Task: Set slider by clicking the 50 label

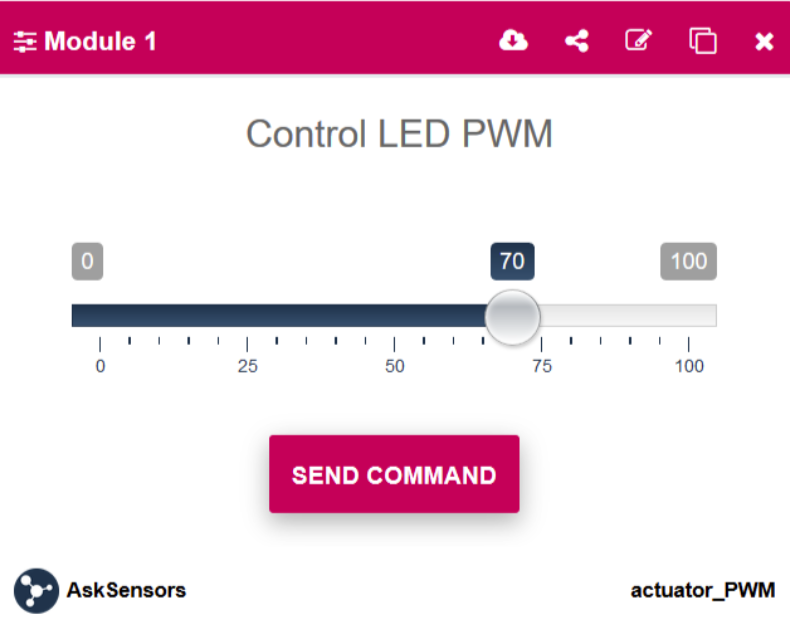Action: pos(395,366)
